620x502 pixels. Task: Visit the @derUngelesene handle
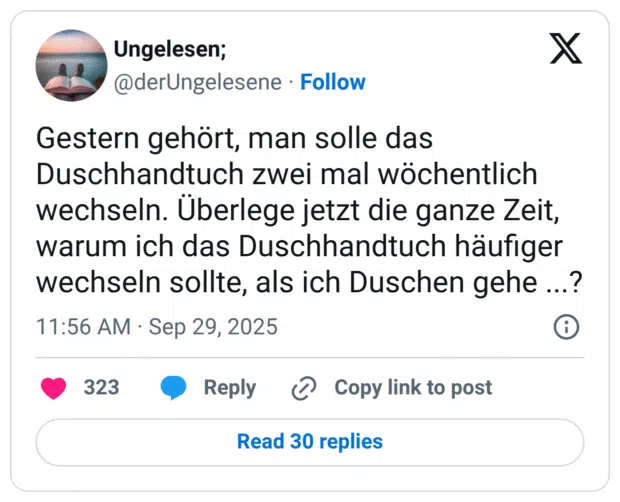pos(198,82)
